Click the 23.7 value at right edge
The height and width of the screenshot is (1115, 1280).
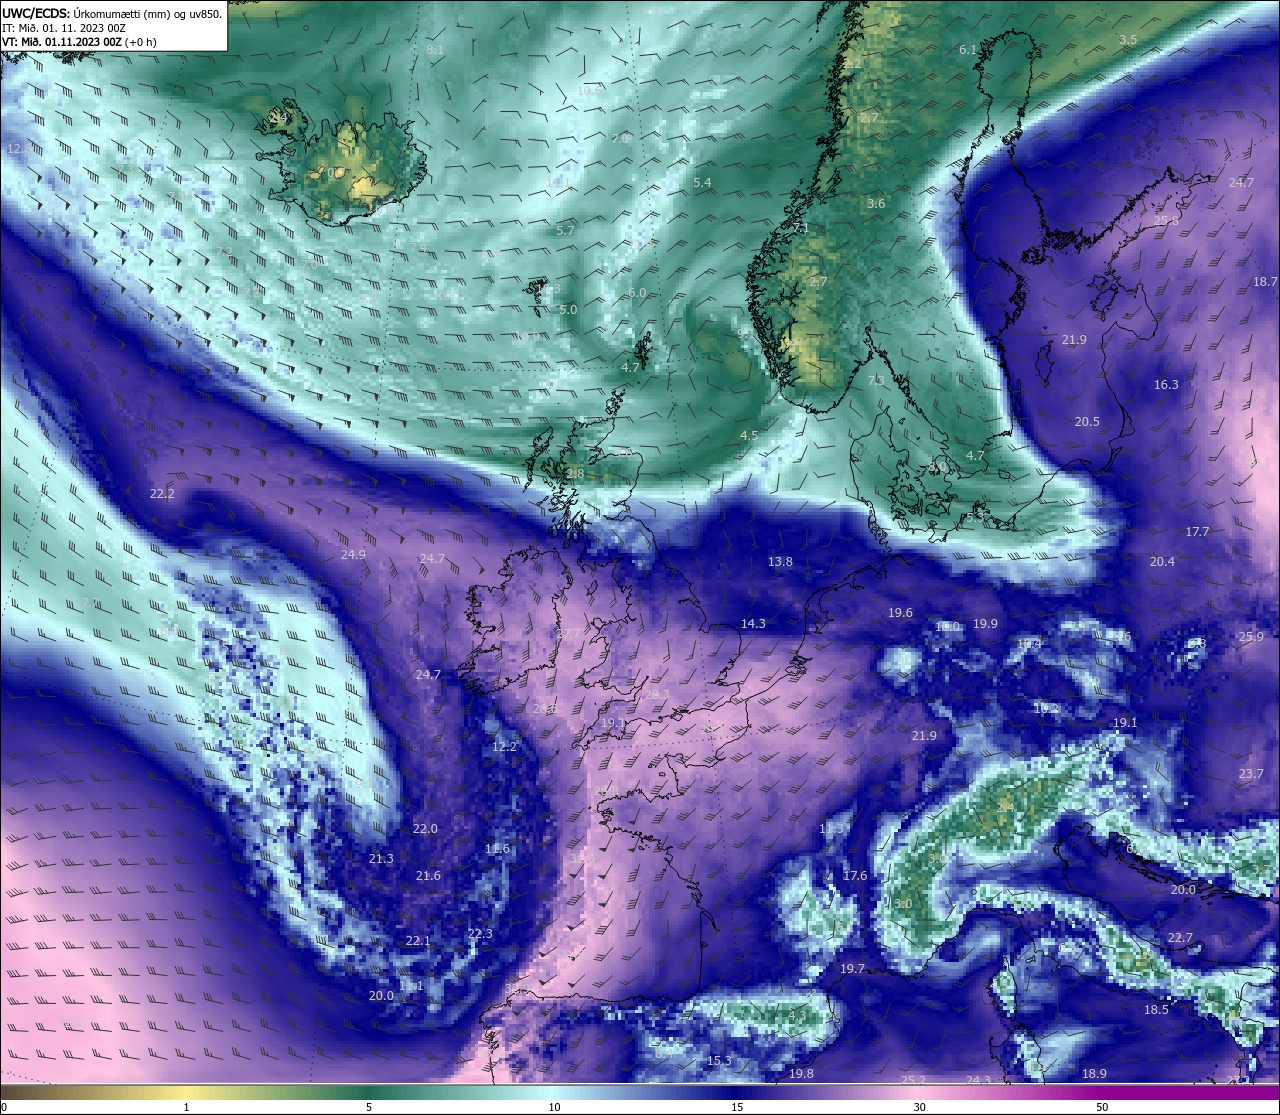[x=1251, y=774]
